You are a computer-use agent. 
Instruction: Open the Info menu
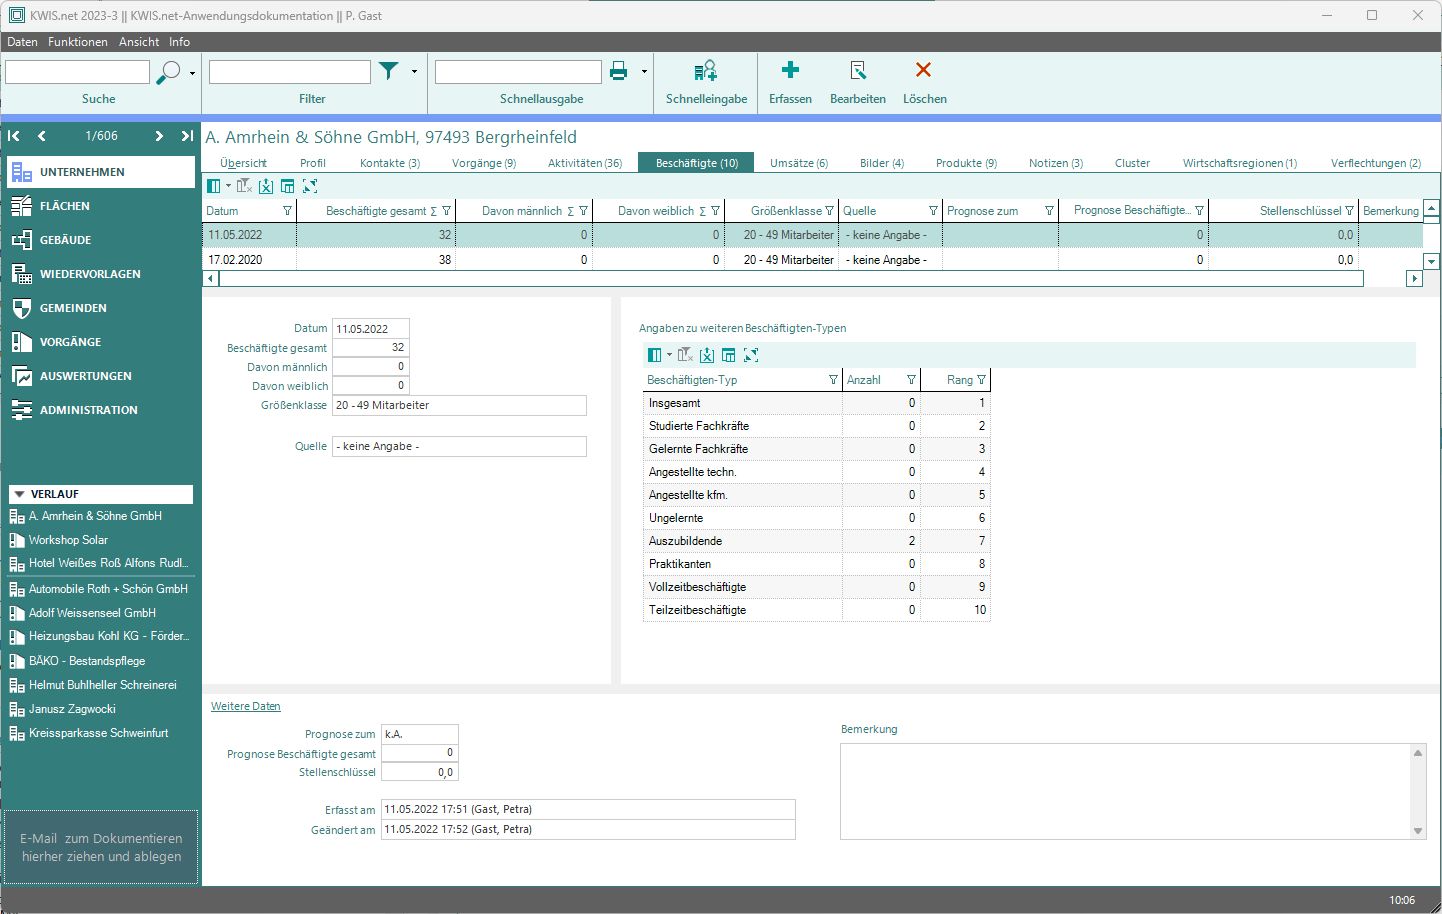(180, 42)
